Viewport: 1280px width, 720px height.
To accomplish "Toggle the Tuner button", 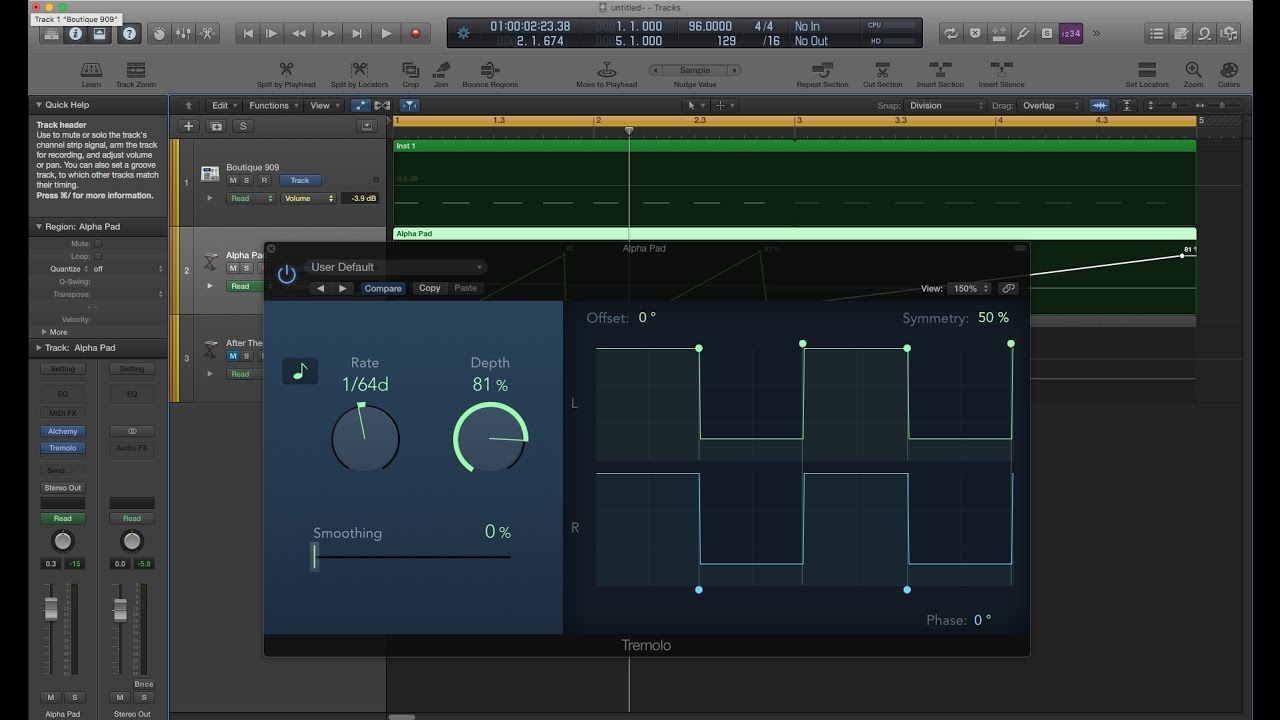I will pyautogui.click(x=1023, y=33).
